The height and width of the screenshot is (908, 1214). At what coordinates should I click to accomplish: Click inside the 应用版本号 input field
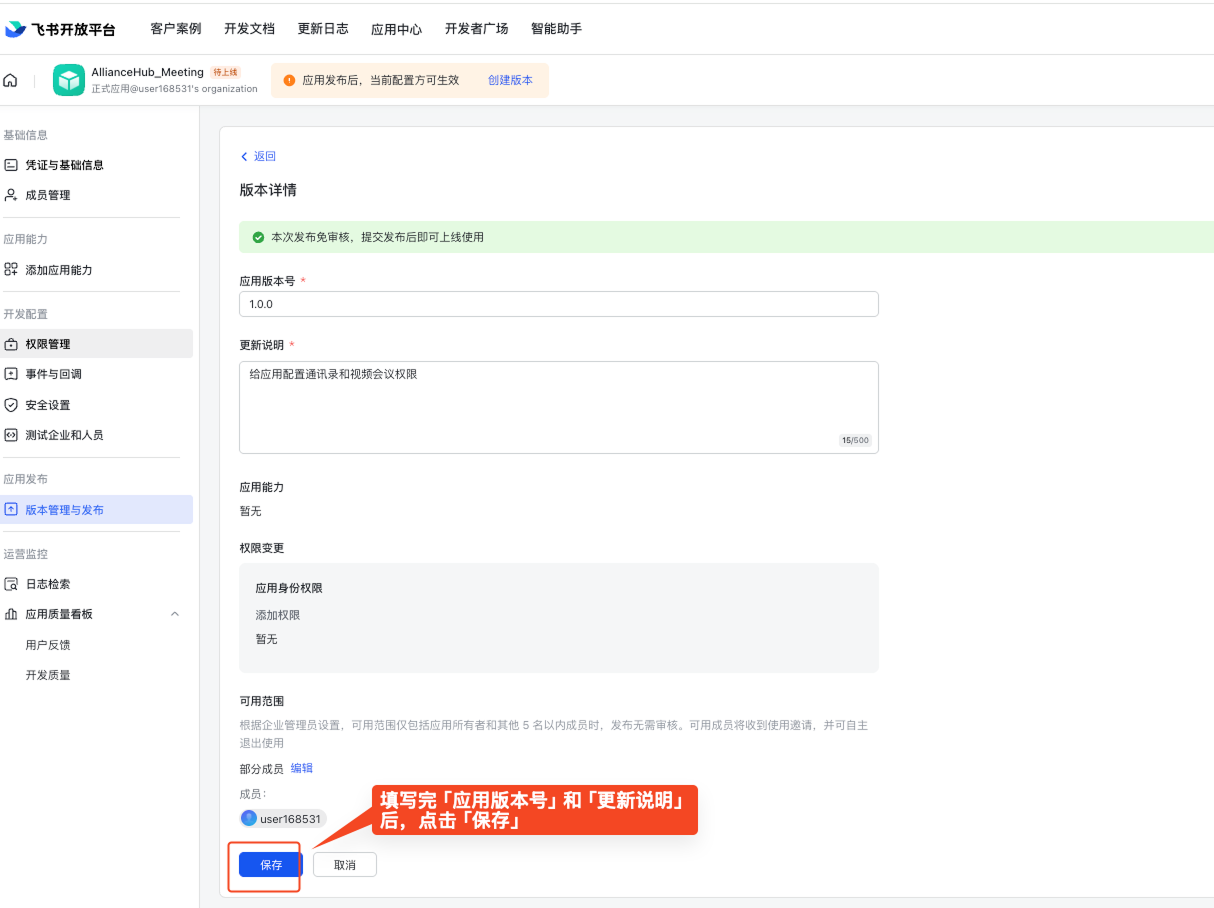pyautogui.click(x=558, y=303)
